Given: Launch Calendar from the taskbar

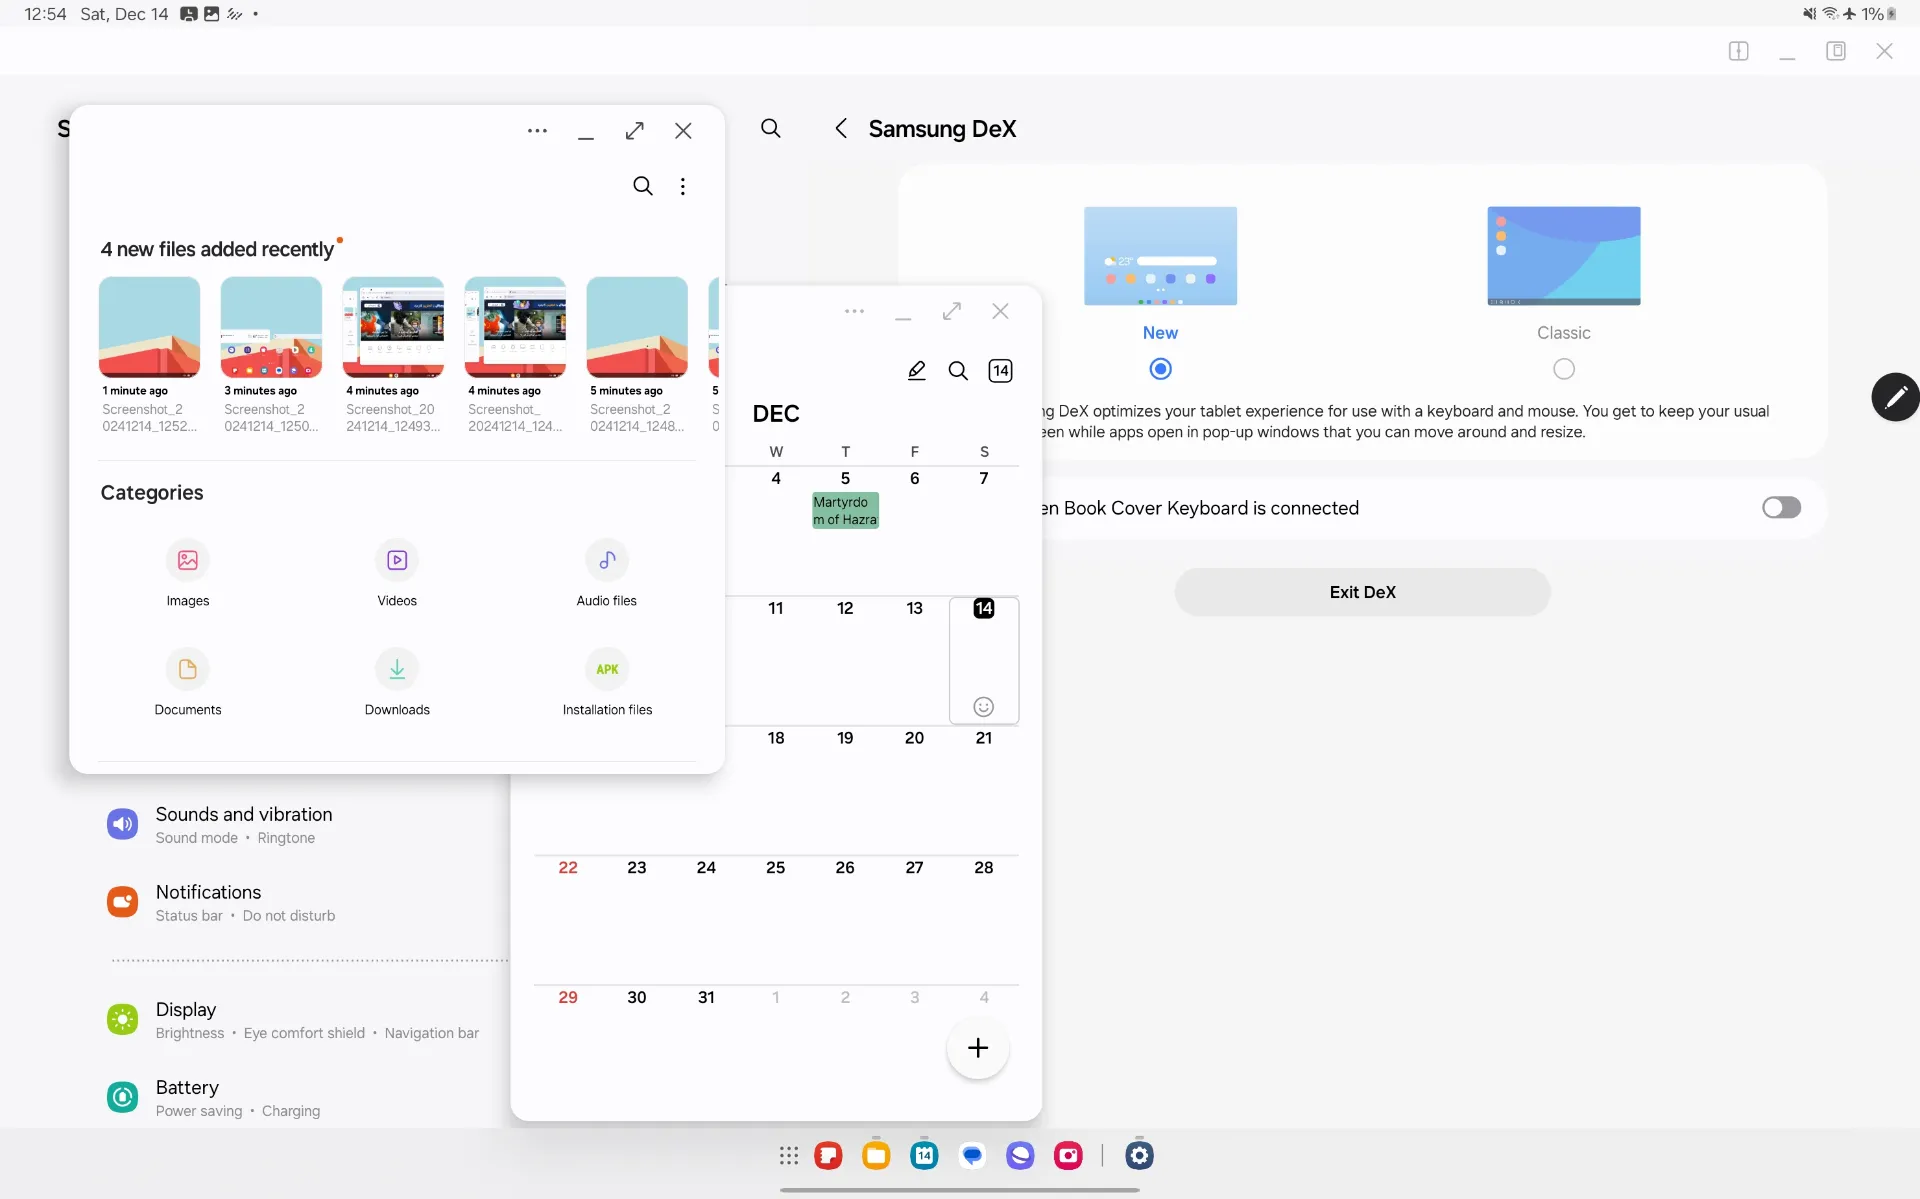Looking at the screenshot, I should click(x=924, y=1156).
